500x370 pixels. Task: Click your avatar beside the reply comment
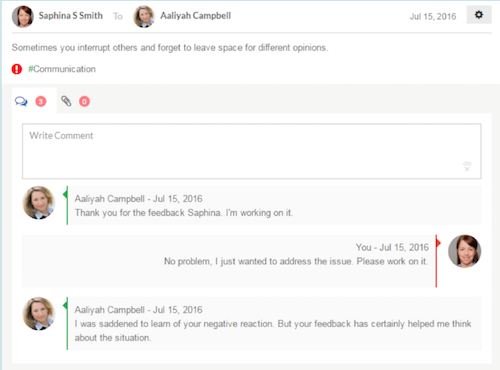coord(464,251)
